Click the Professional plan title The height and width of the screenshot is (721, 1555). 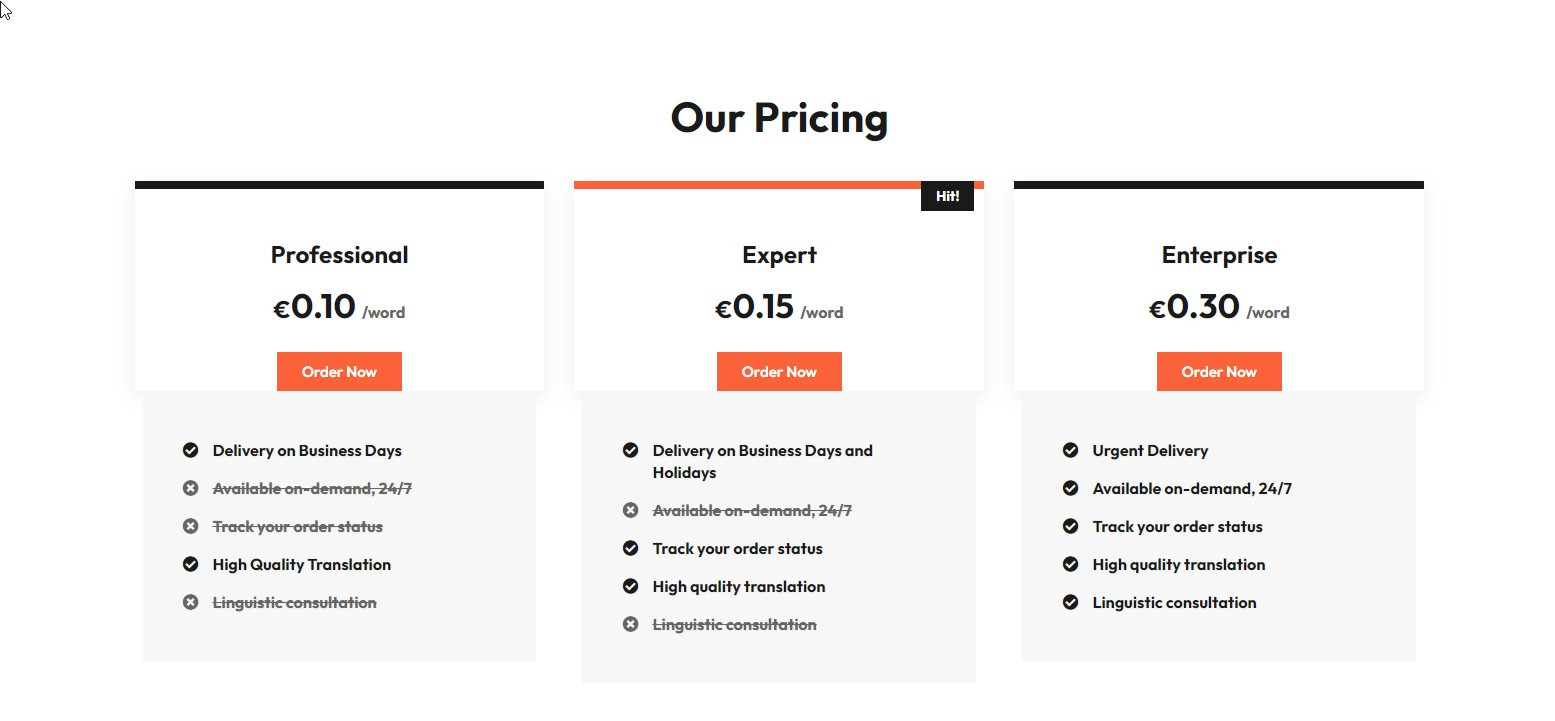339,255
